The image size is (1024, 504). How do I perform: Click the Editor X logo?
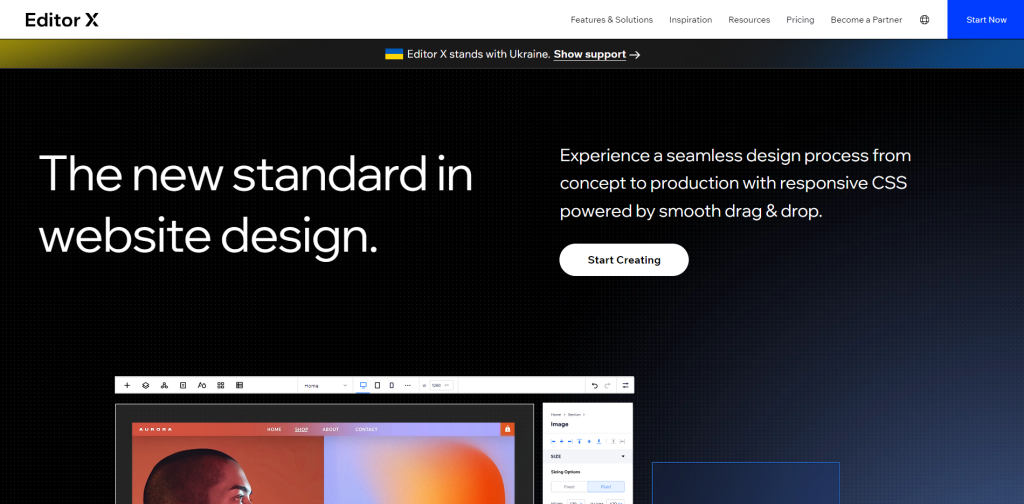pyautogui.click(x=62, y=20)
